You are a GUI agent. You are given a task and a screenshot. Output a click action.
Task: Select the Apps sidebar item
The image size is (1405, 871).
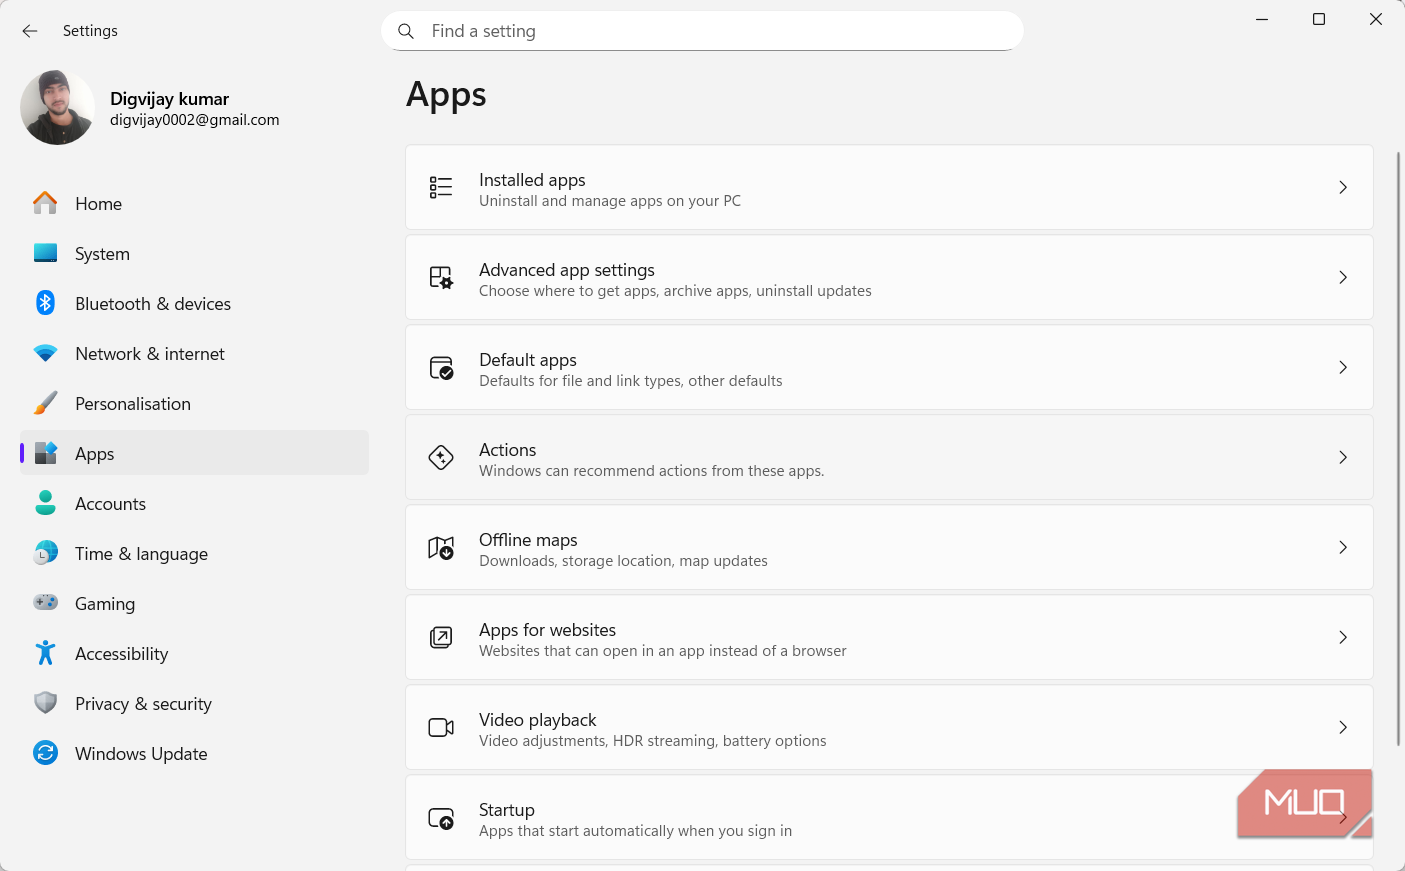click(194, 453)
